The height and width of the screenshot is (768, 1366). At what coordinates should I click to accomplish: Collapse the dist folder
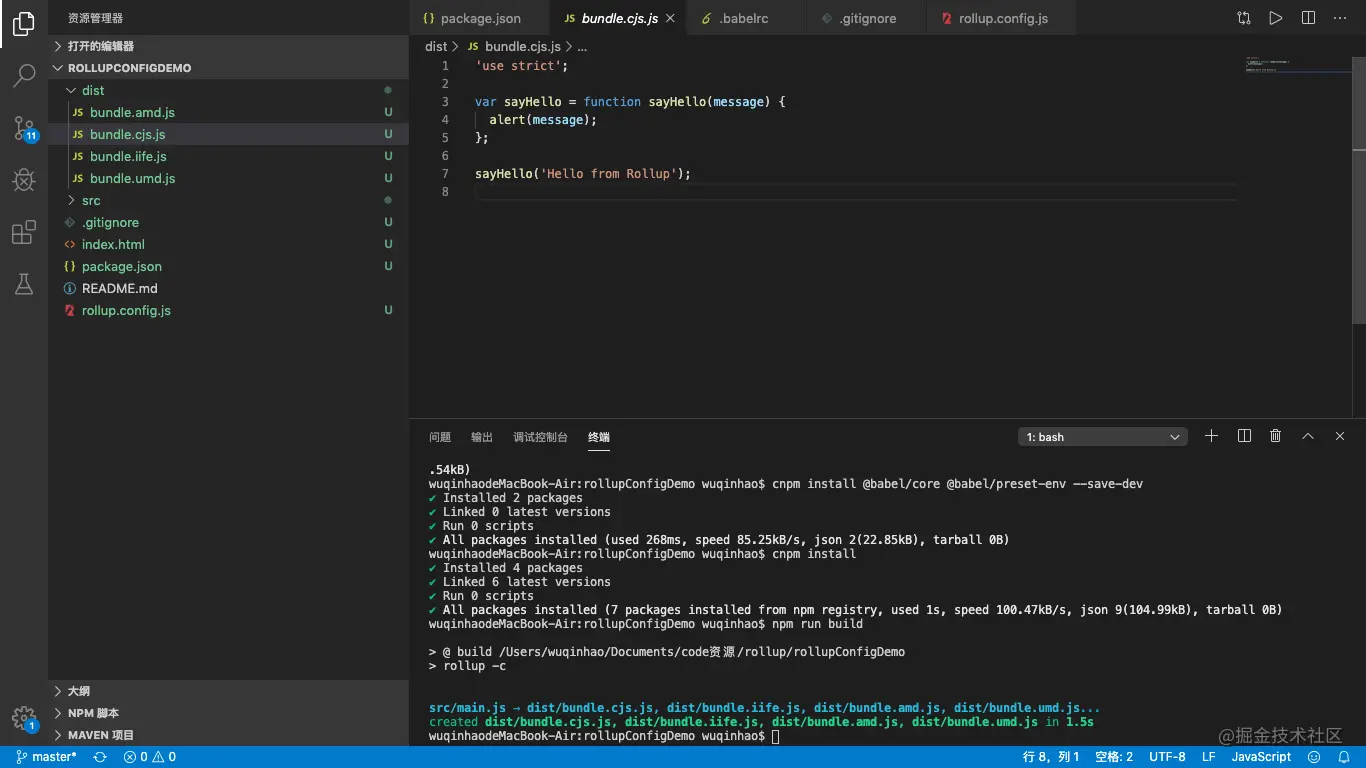[x=92, y=90]
